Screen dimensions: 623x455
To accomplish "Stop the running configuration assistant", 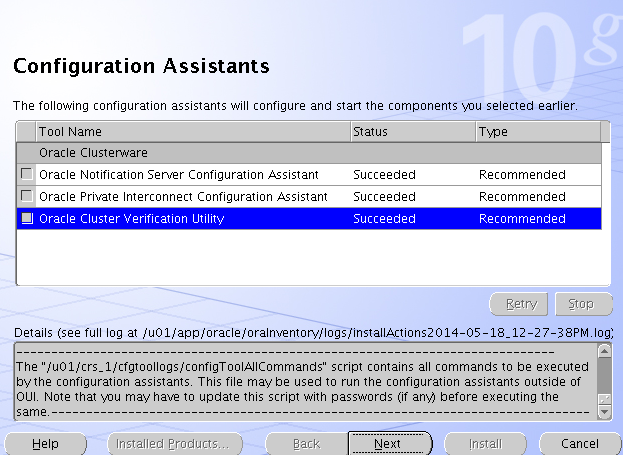I will click(584, 304).
